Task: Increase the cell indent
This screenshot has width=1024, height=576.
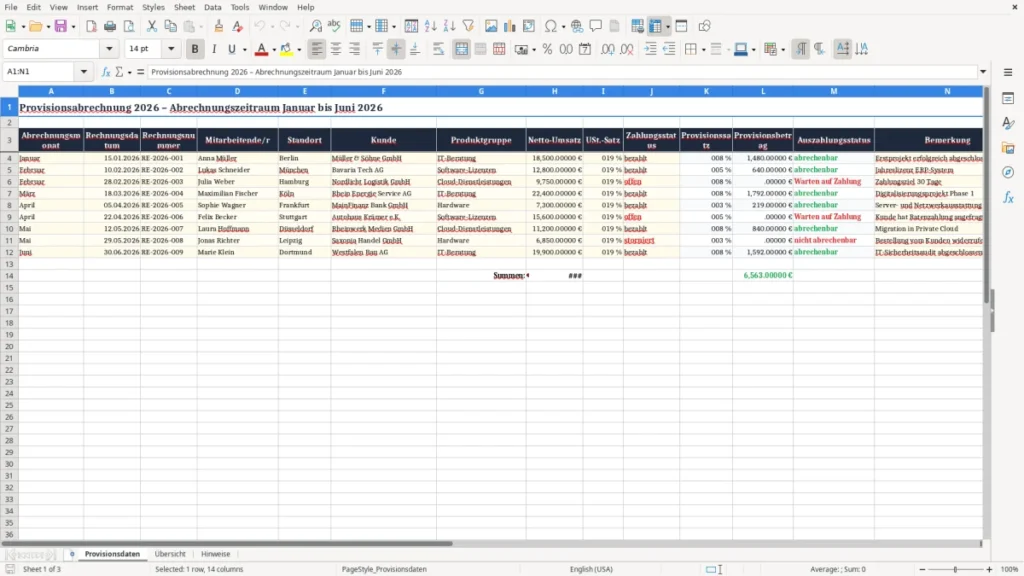Action: [x=650, y=49]
